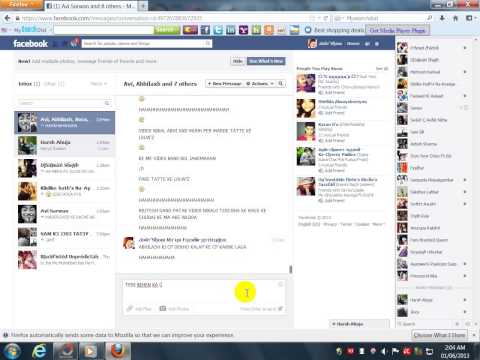Viewport: 480px width, 360px height.
Task: Click the search messages field
Action: coord(64,103)
